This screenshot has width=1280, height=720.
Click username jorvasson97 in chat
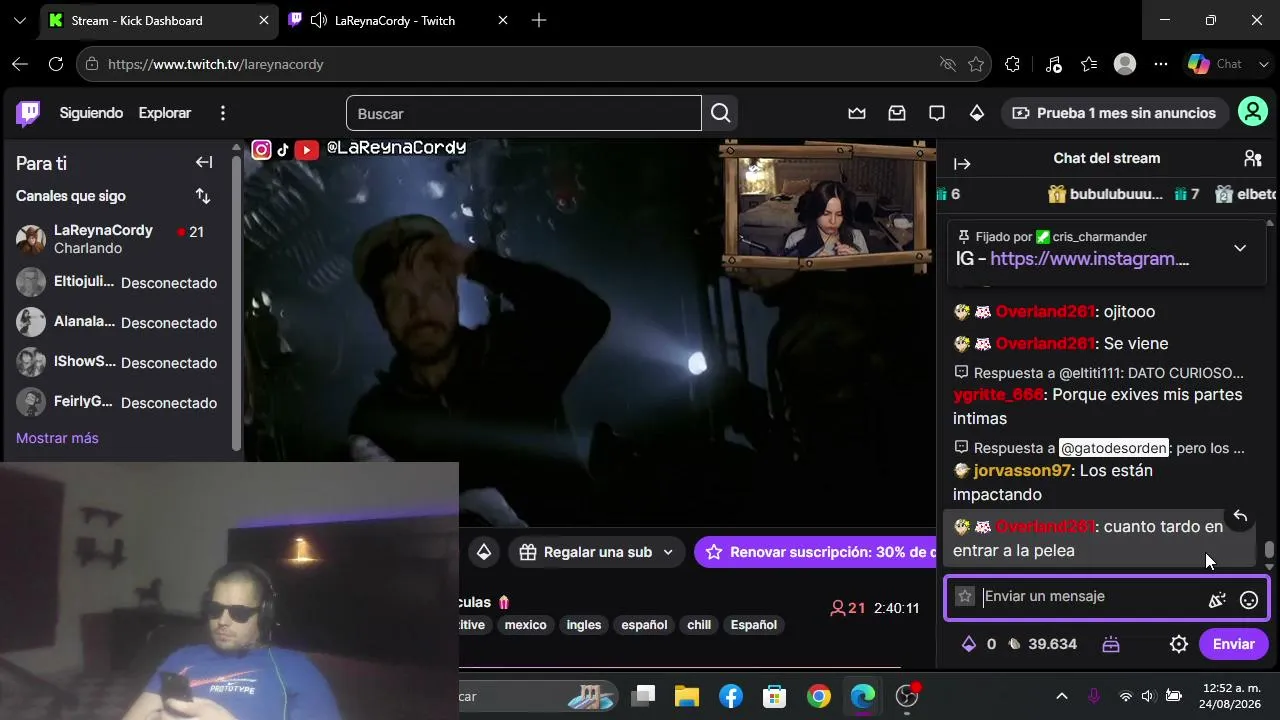pyautogui.click(x=1022, y=471)
